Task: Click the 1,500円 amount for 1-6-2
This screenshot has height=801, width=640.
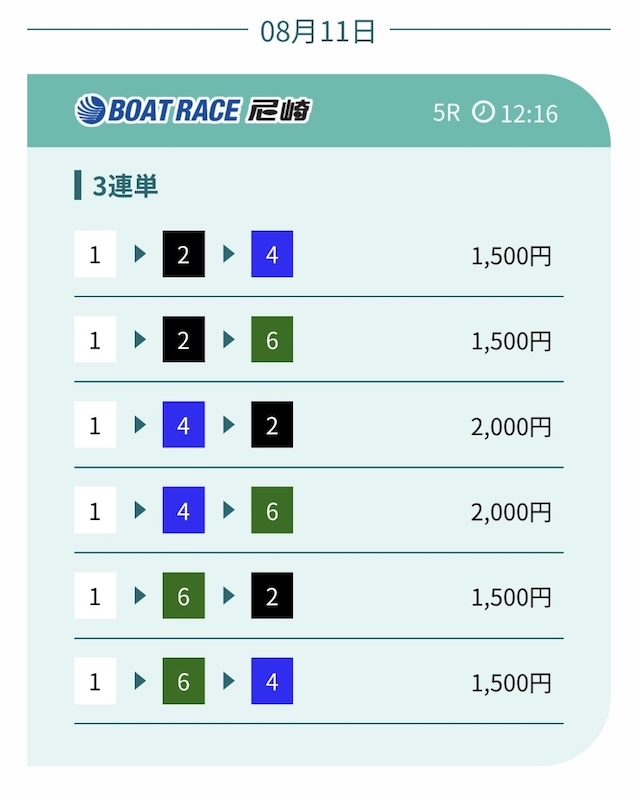Action: [511, 598]
